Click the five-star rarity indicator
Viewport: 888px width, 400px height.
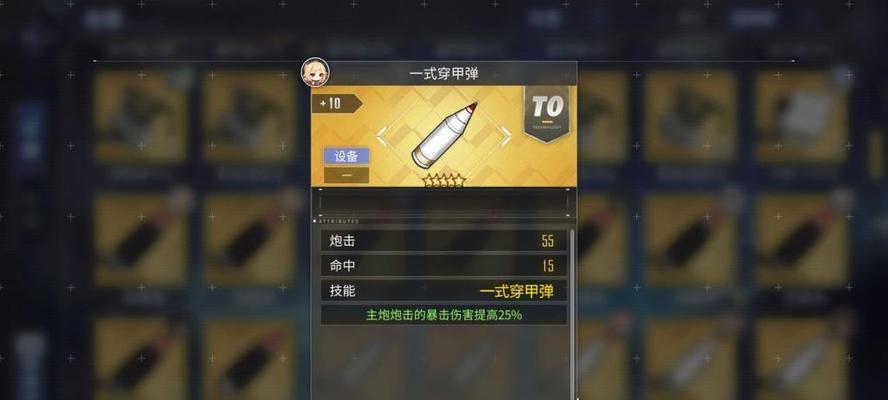pos(444,181)
